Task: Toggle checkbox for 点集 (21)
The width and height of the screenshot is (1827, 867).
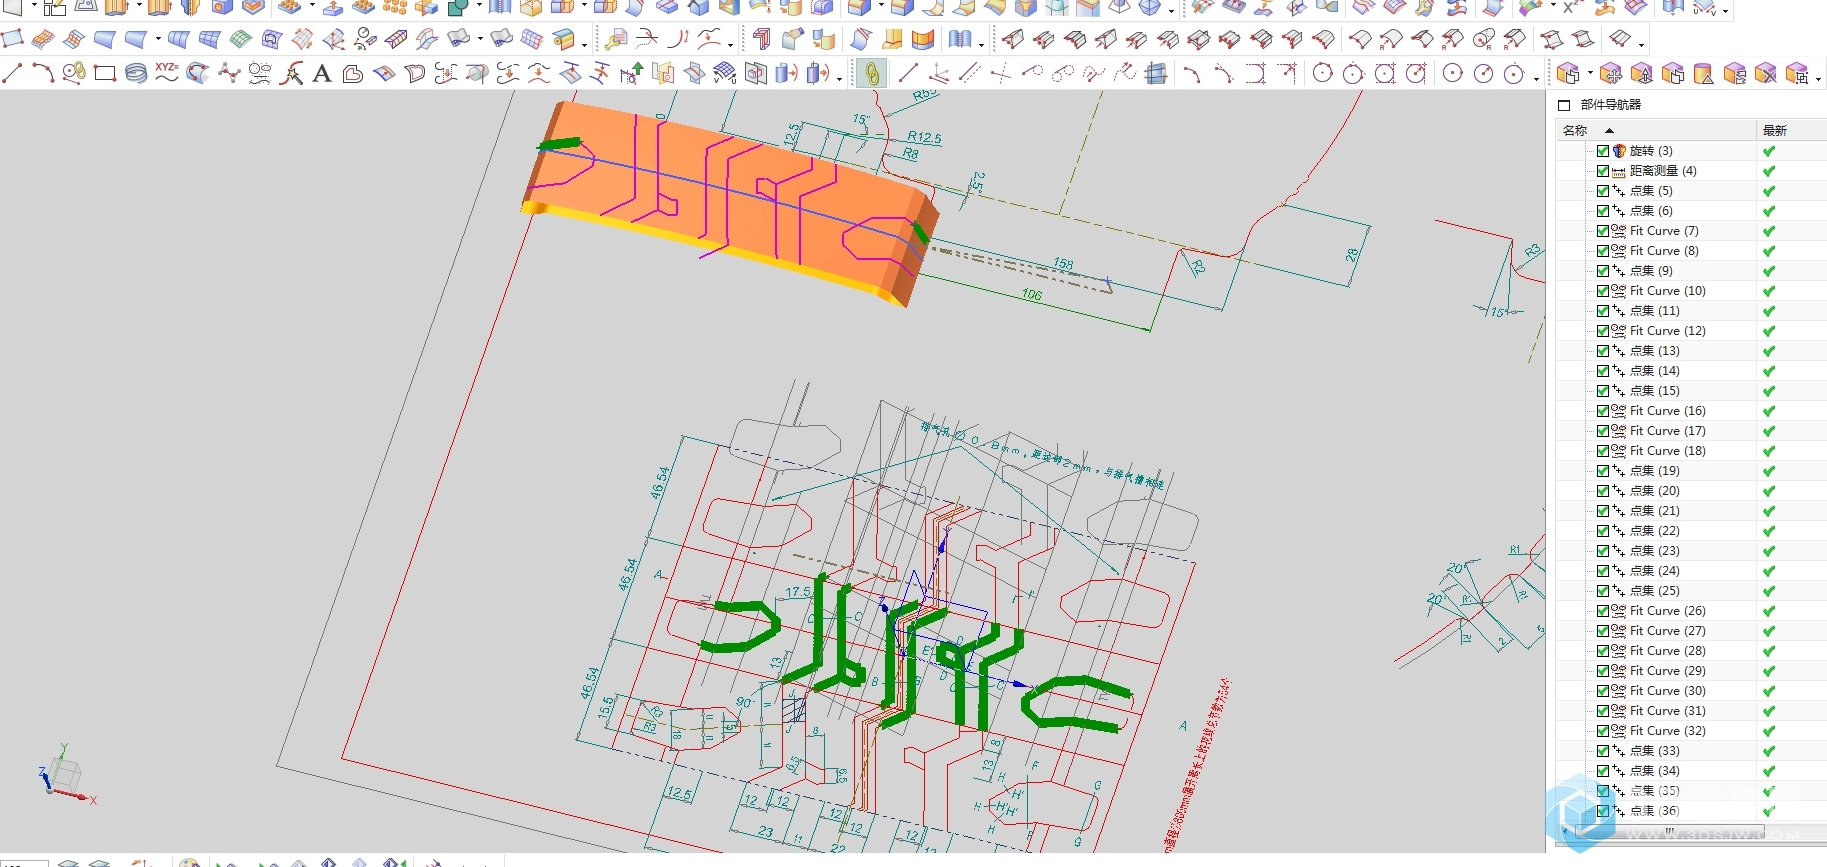Action: (x=1603, y=511)
